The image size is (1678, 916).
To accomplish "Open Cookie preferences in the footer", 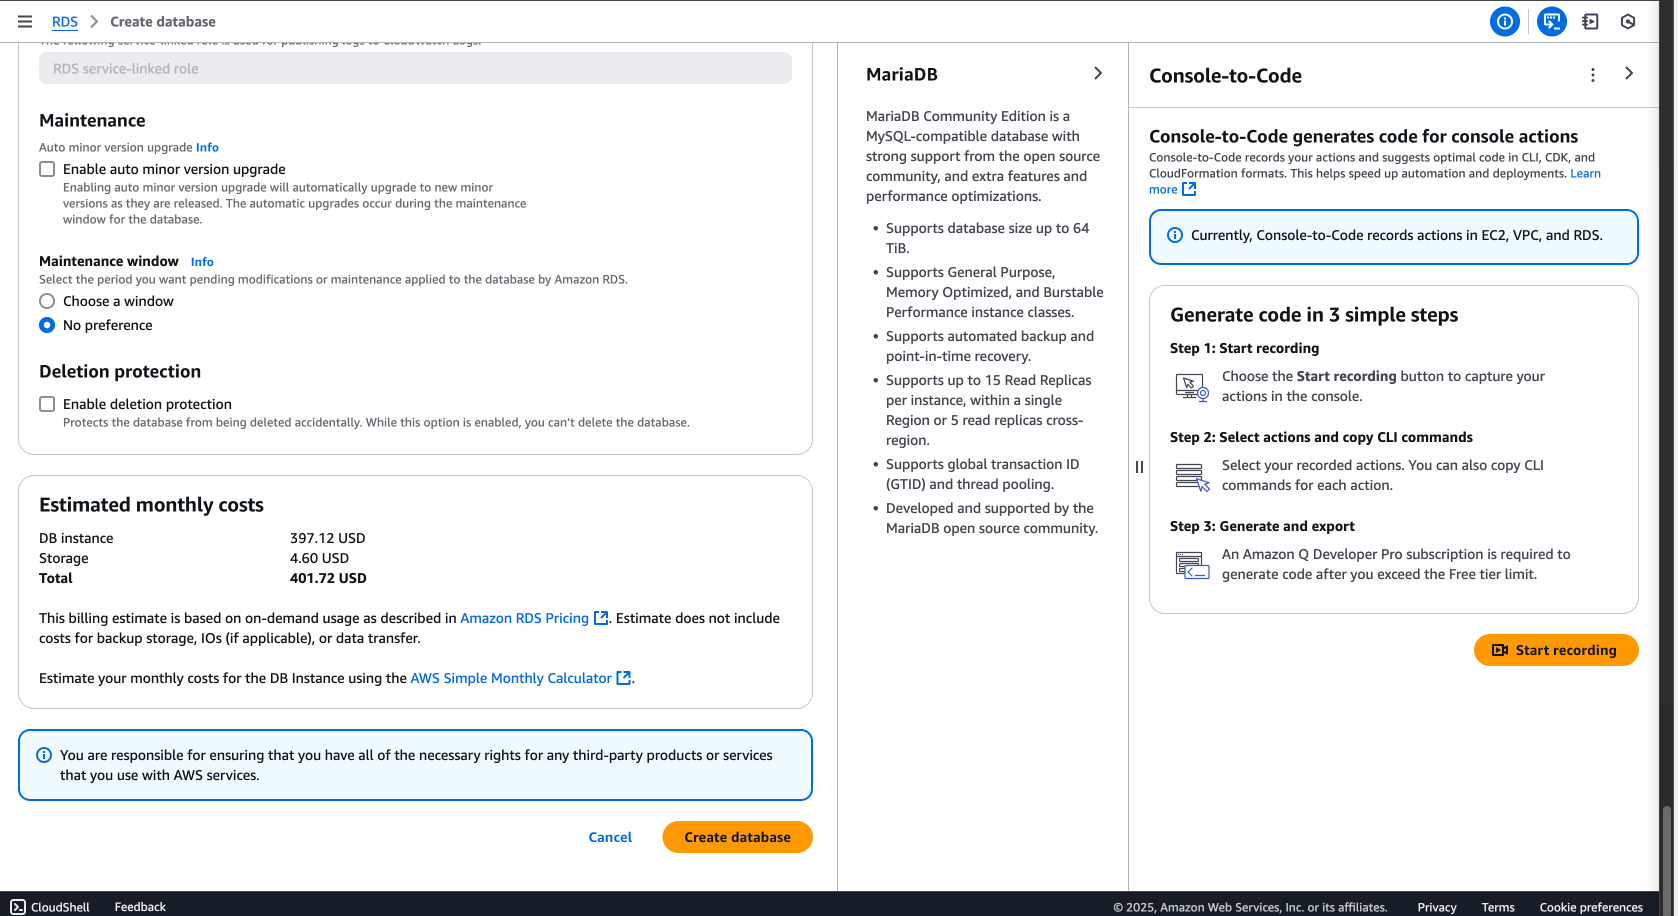I will [x=1591, y=907].
